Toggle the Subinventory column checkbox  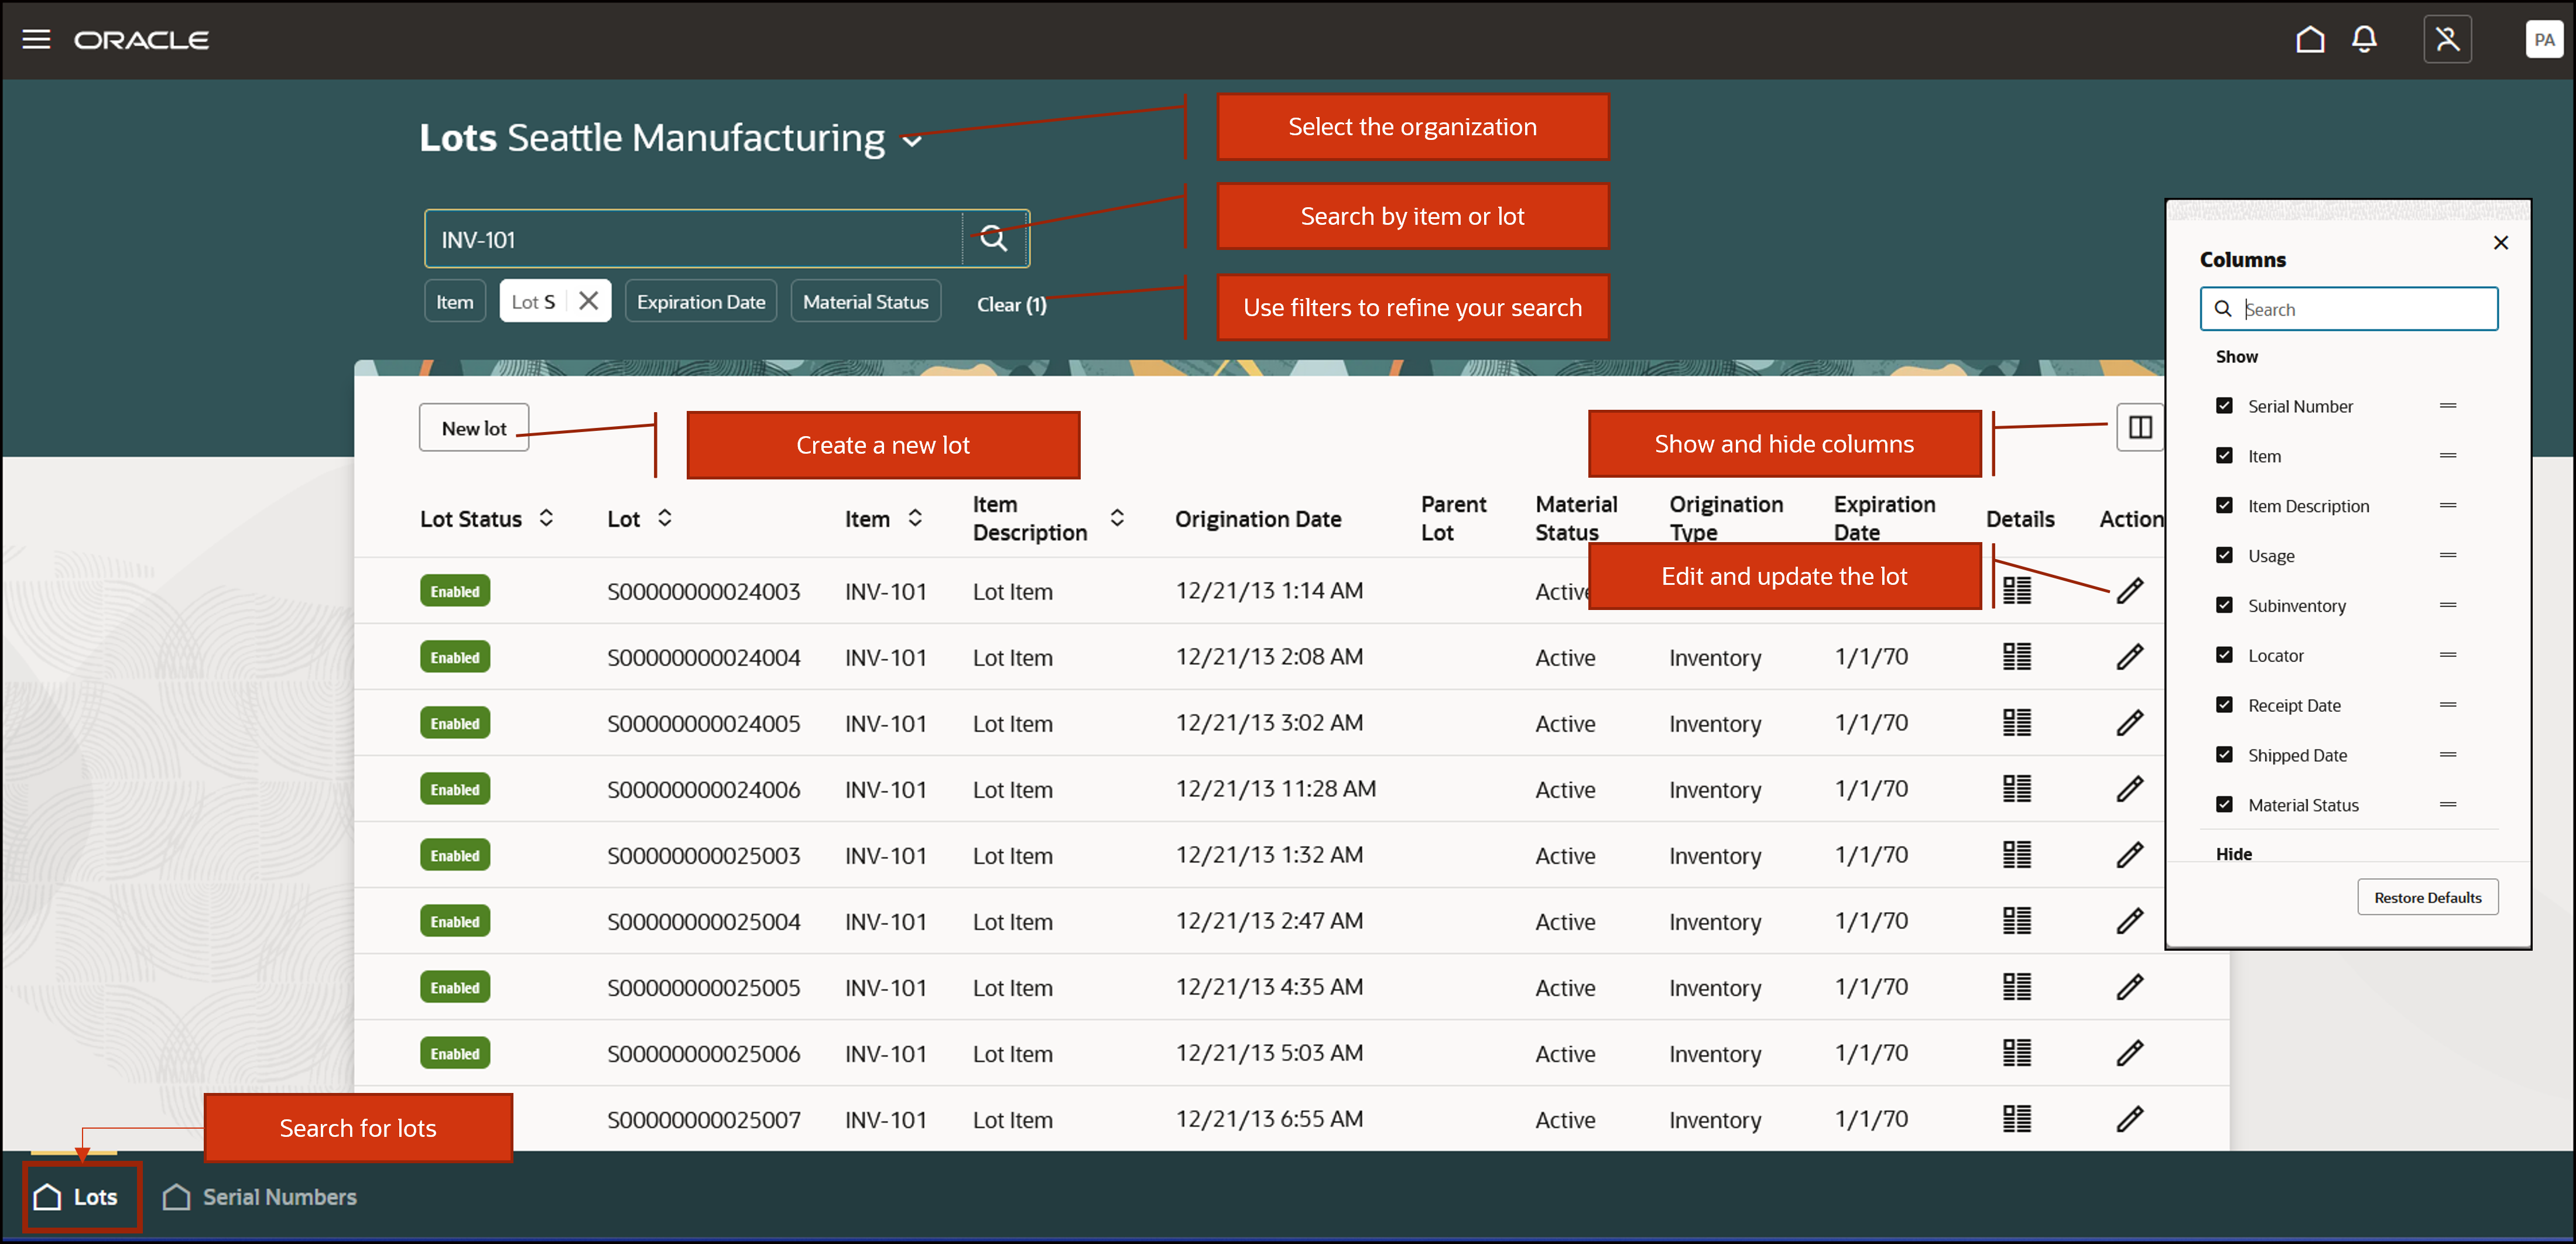pyautogui.click(x=2224, y=605)
